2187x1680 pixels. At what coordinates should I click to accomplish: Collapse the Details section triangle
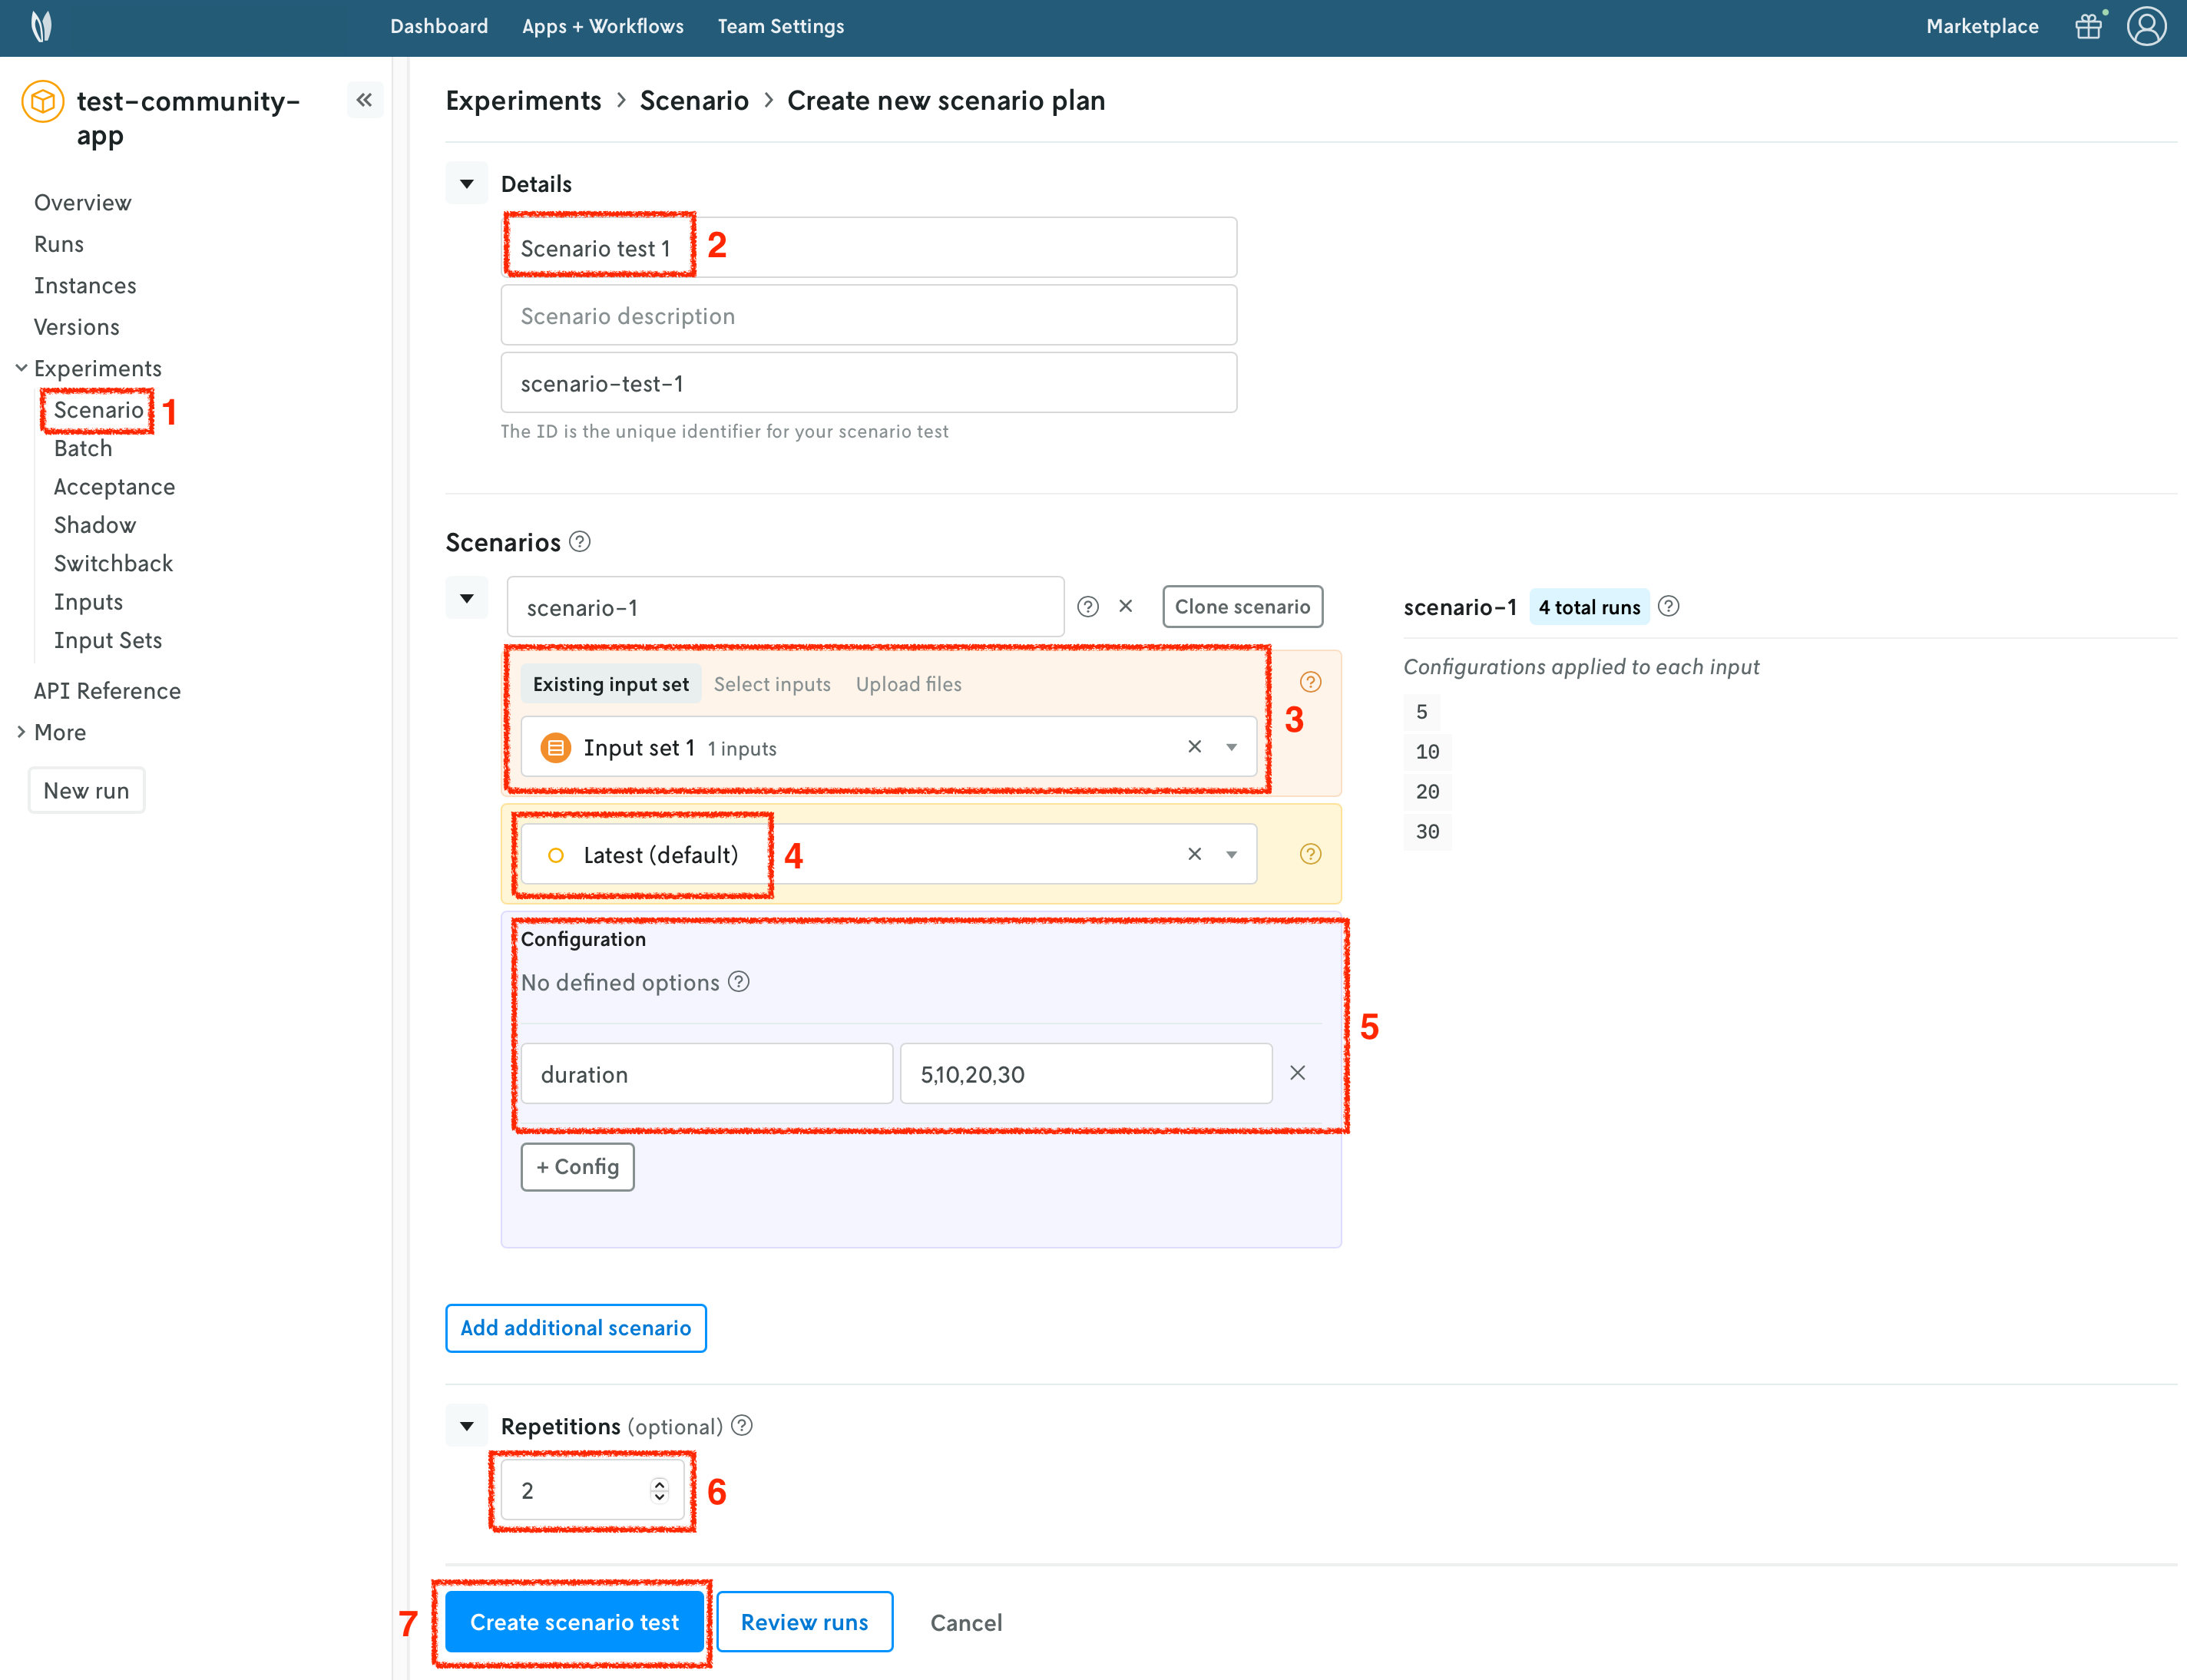tap(466, 184)
